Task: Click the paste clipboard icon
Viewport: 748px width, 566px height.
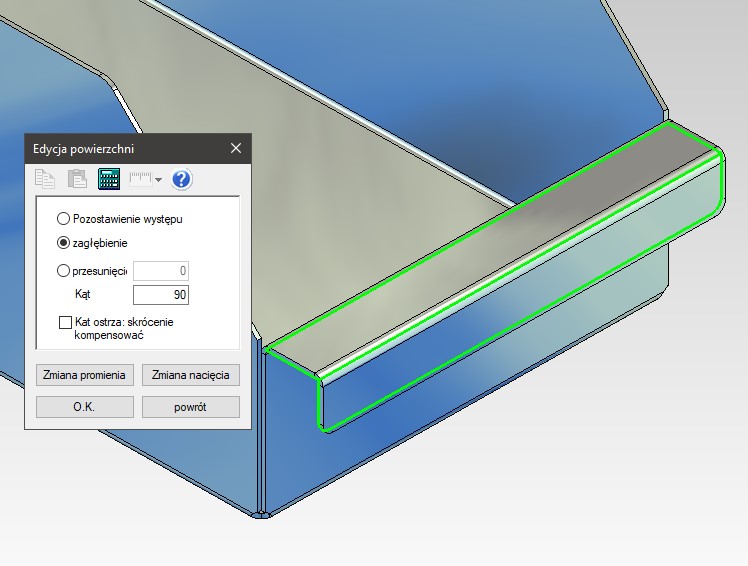Action: [x=77, y=179]
